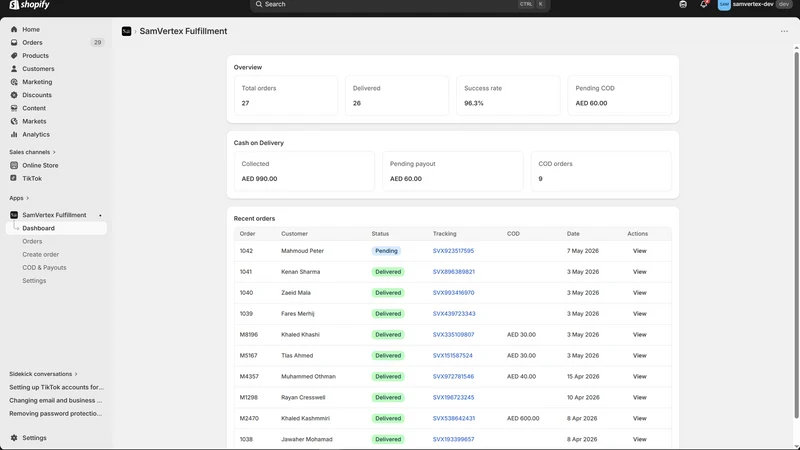
Task: Open 'Changing email and business' conversation
Action: point(56,401)
